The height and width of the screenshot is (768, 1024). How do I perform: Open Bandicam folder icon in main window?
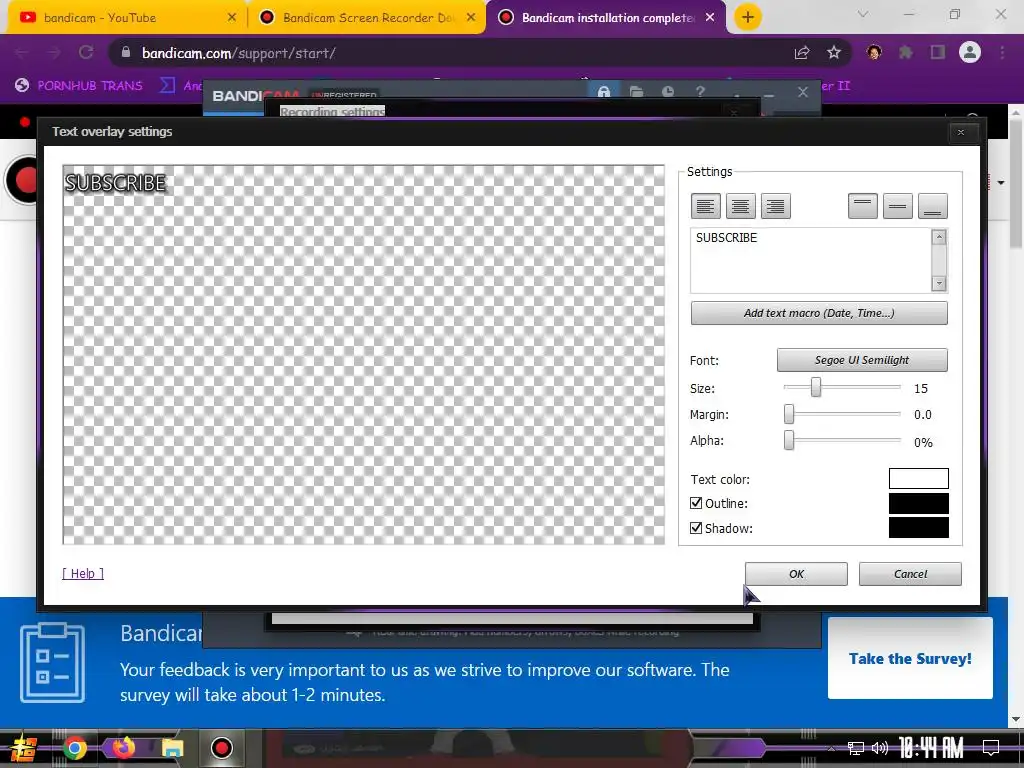636,92
